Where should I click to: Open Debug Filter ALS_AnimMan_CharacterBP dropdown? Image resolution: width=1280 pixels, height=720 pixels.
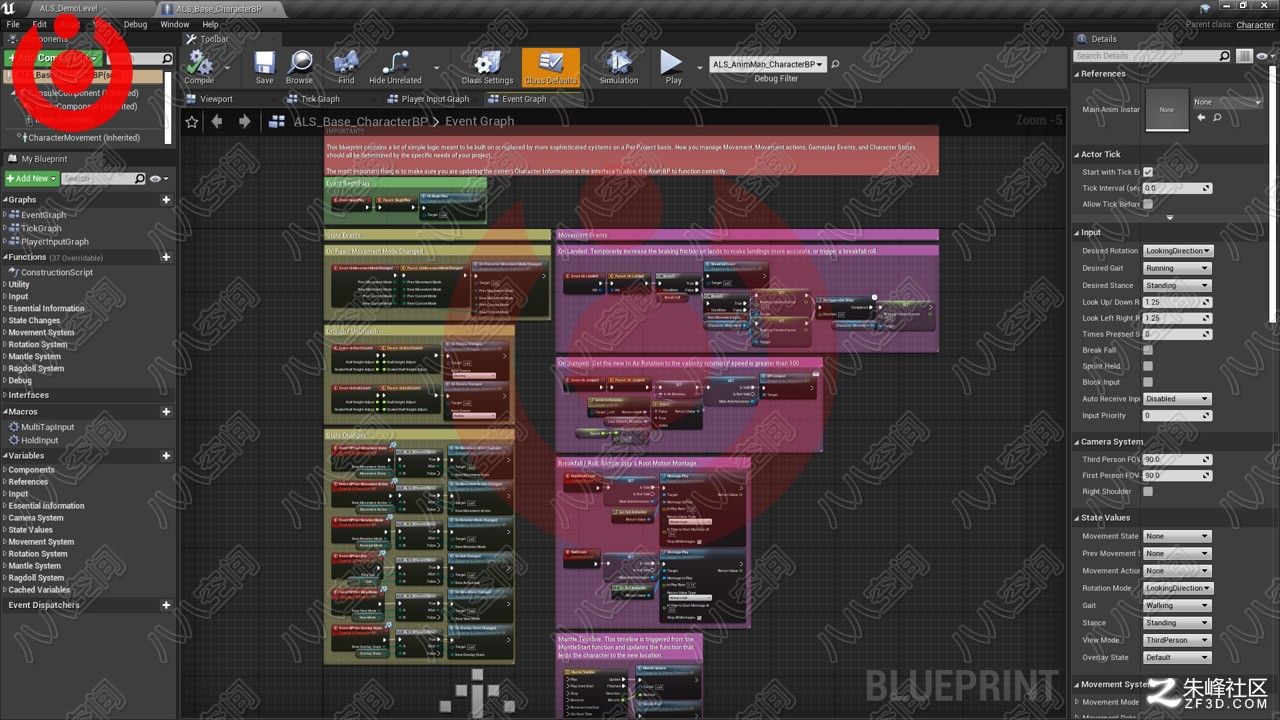click(768, 64)
